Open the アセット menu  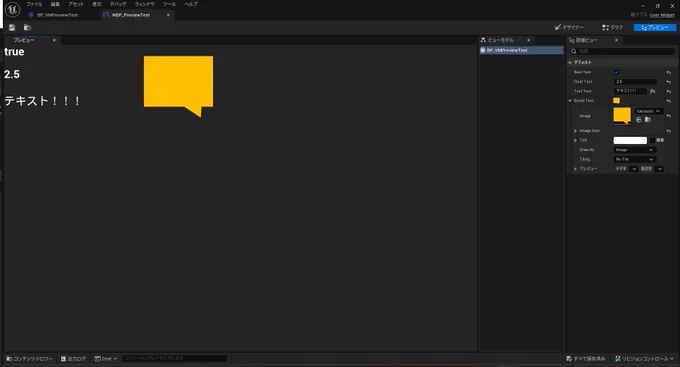pos(76,4)
